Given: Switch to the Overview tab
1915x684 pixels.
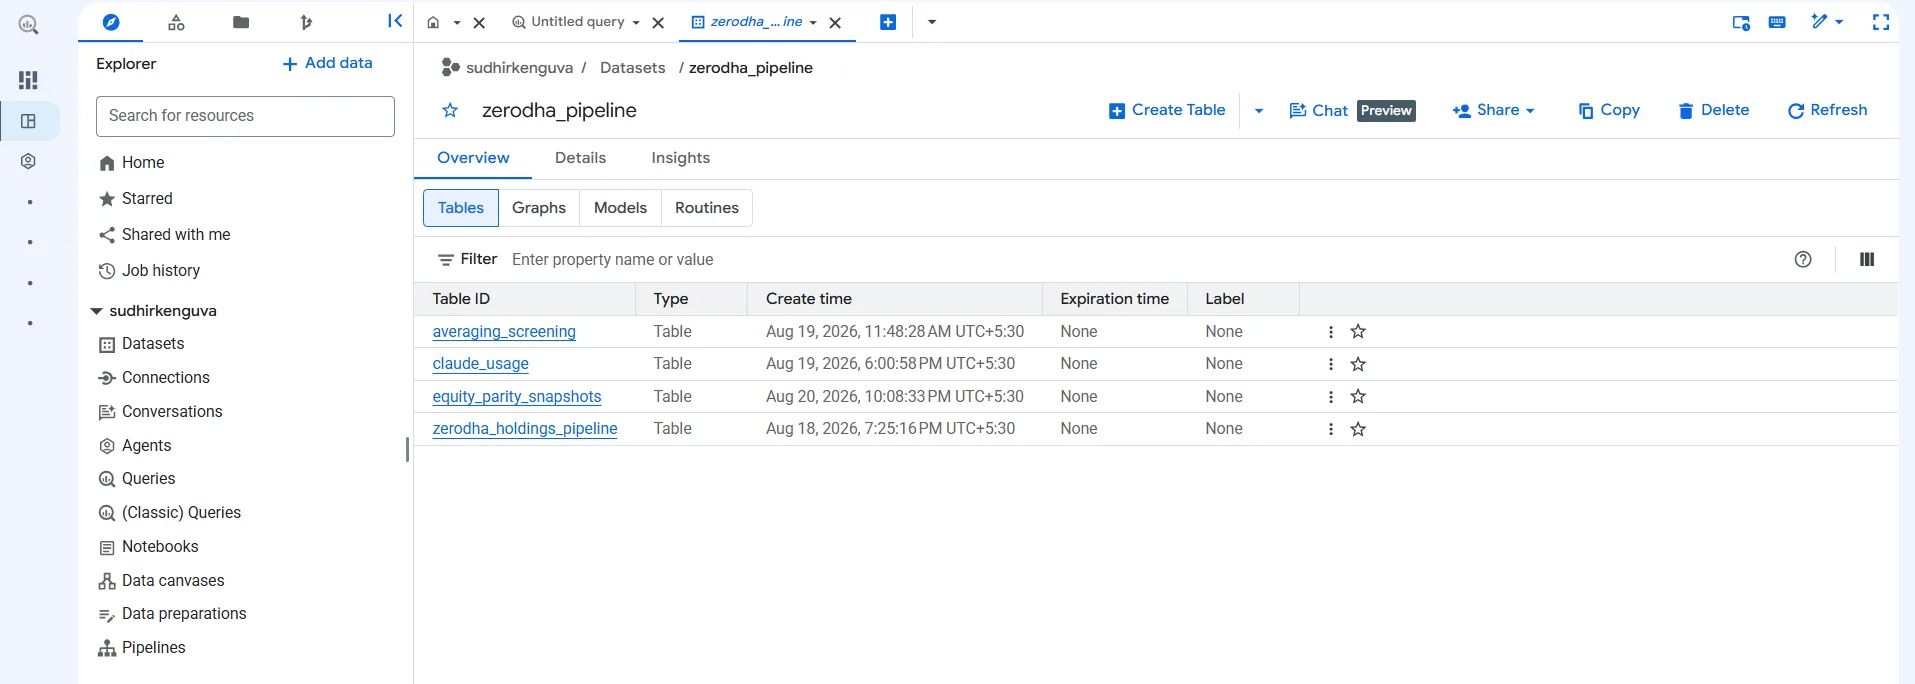Looking at the screenshot, I should (473, 158).
